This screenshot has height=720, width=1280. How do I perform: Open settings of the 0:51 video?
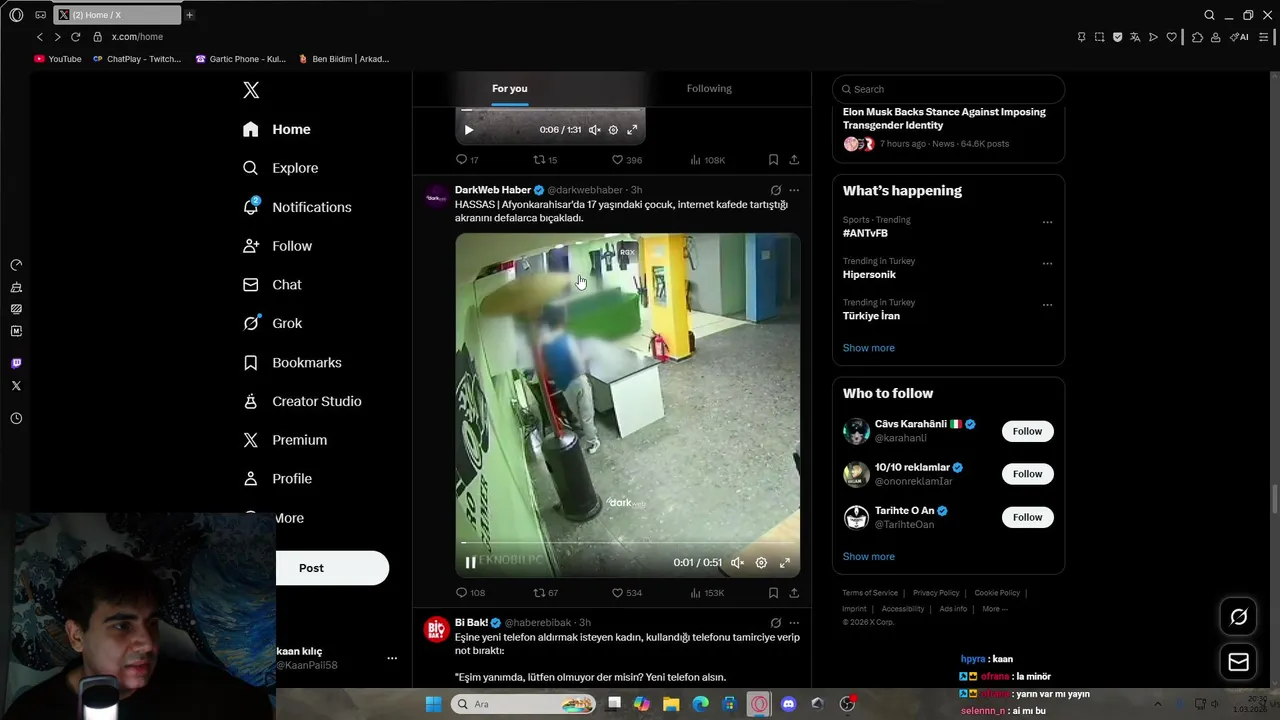(761, 563)
